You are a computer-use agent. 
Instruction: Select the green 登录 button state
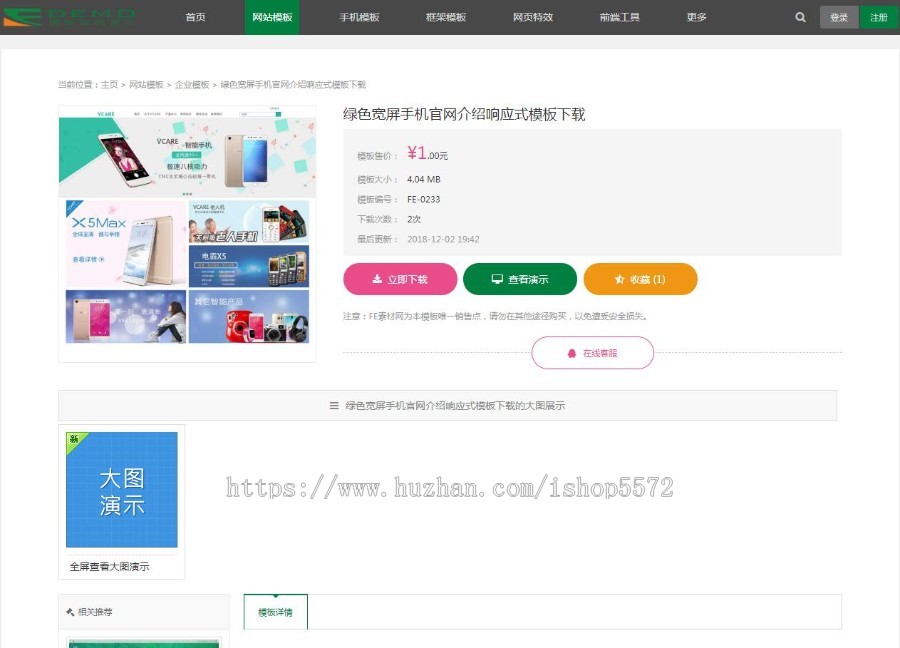click(x=838, y=17)
